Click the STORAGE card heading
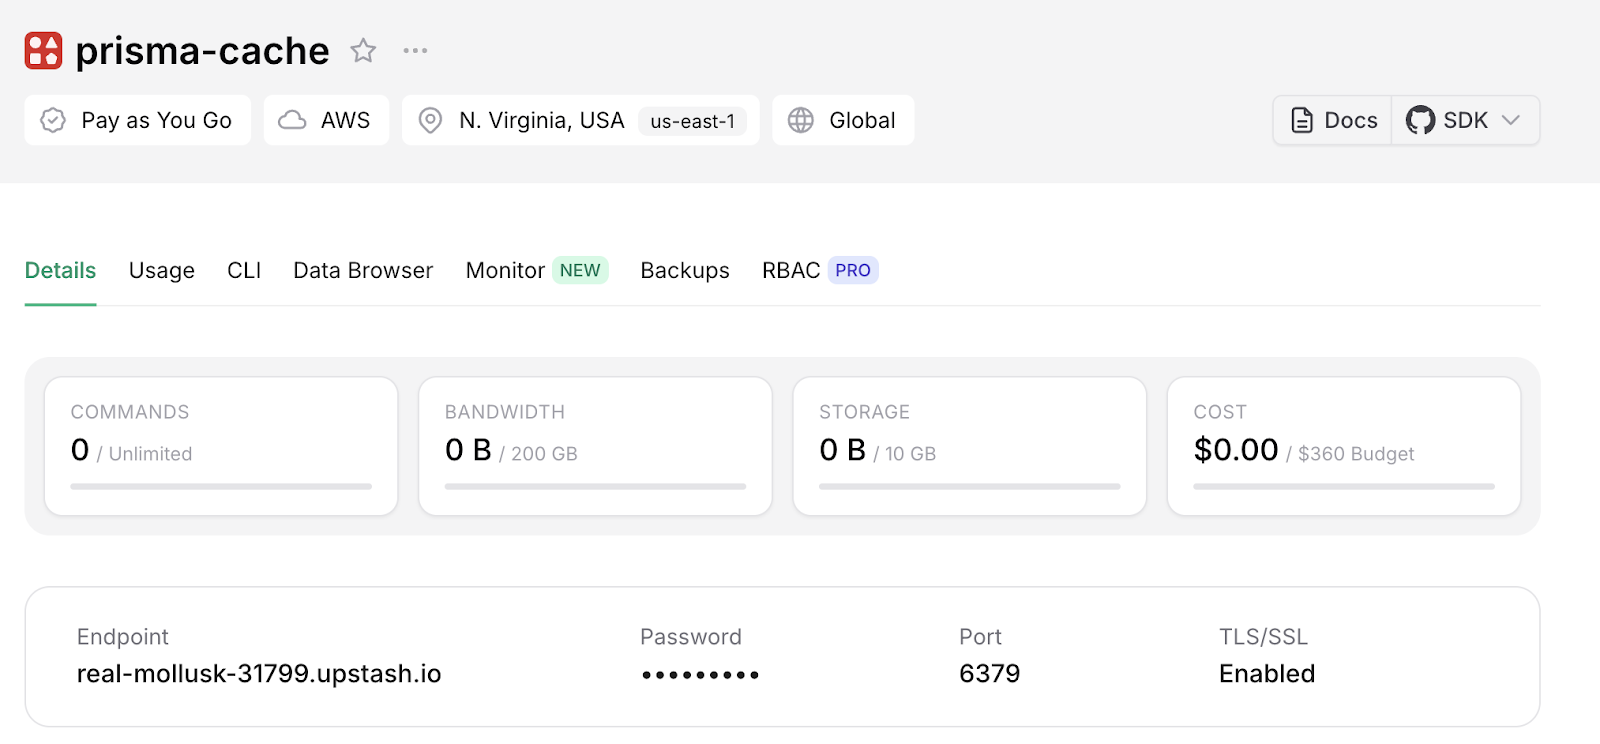 [x=864, y=412]
